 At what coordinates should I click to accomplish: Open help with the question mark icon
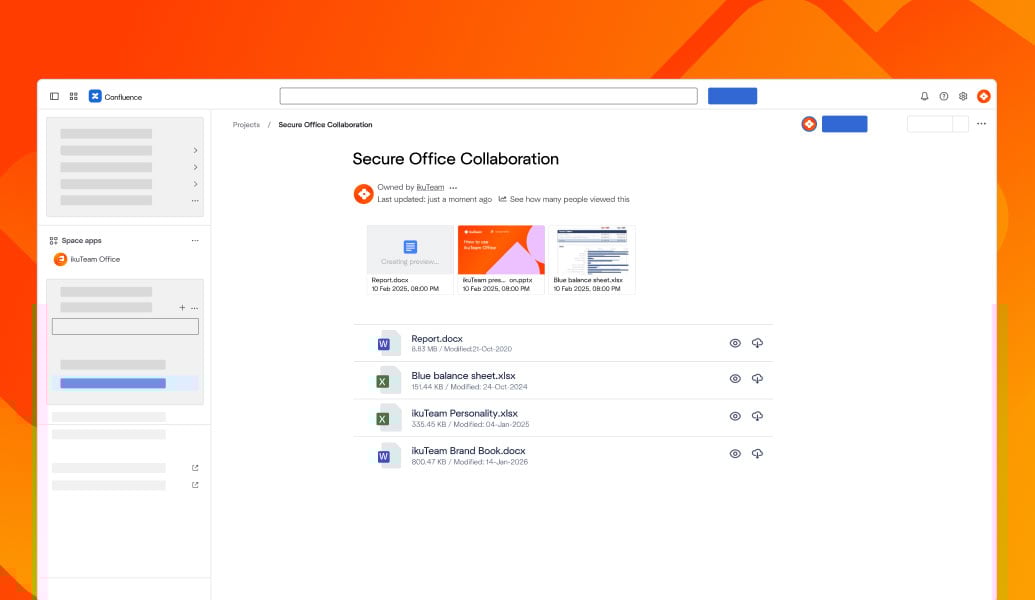pyautogui.click(x=942, y=96)
